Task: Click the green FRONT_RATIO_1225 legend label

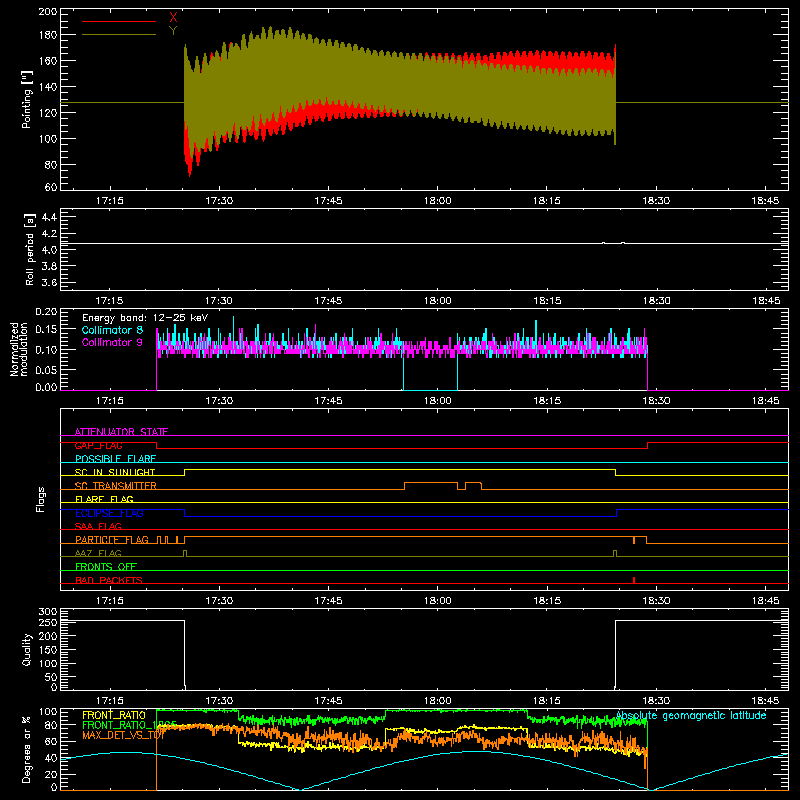Action: click(129, 725)
